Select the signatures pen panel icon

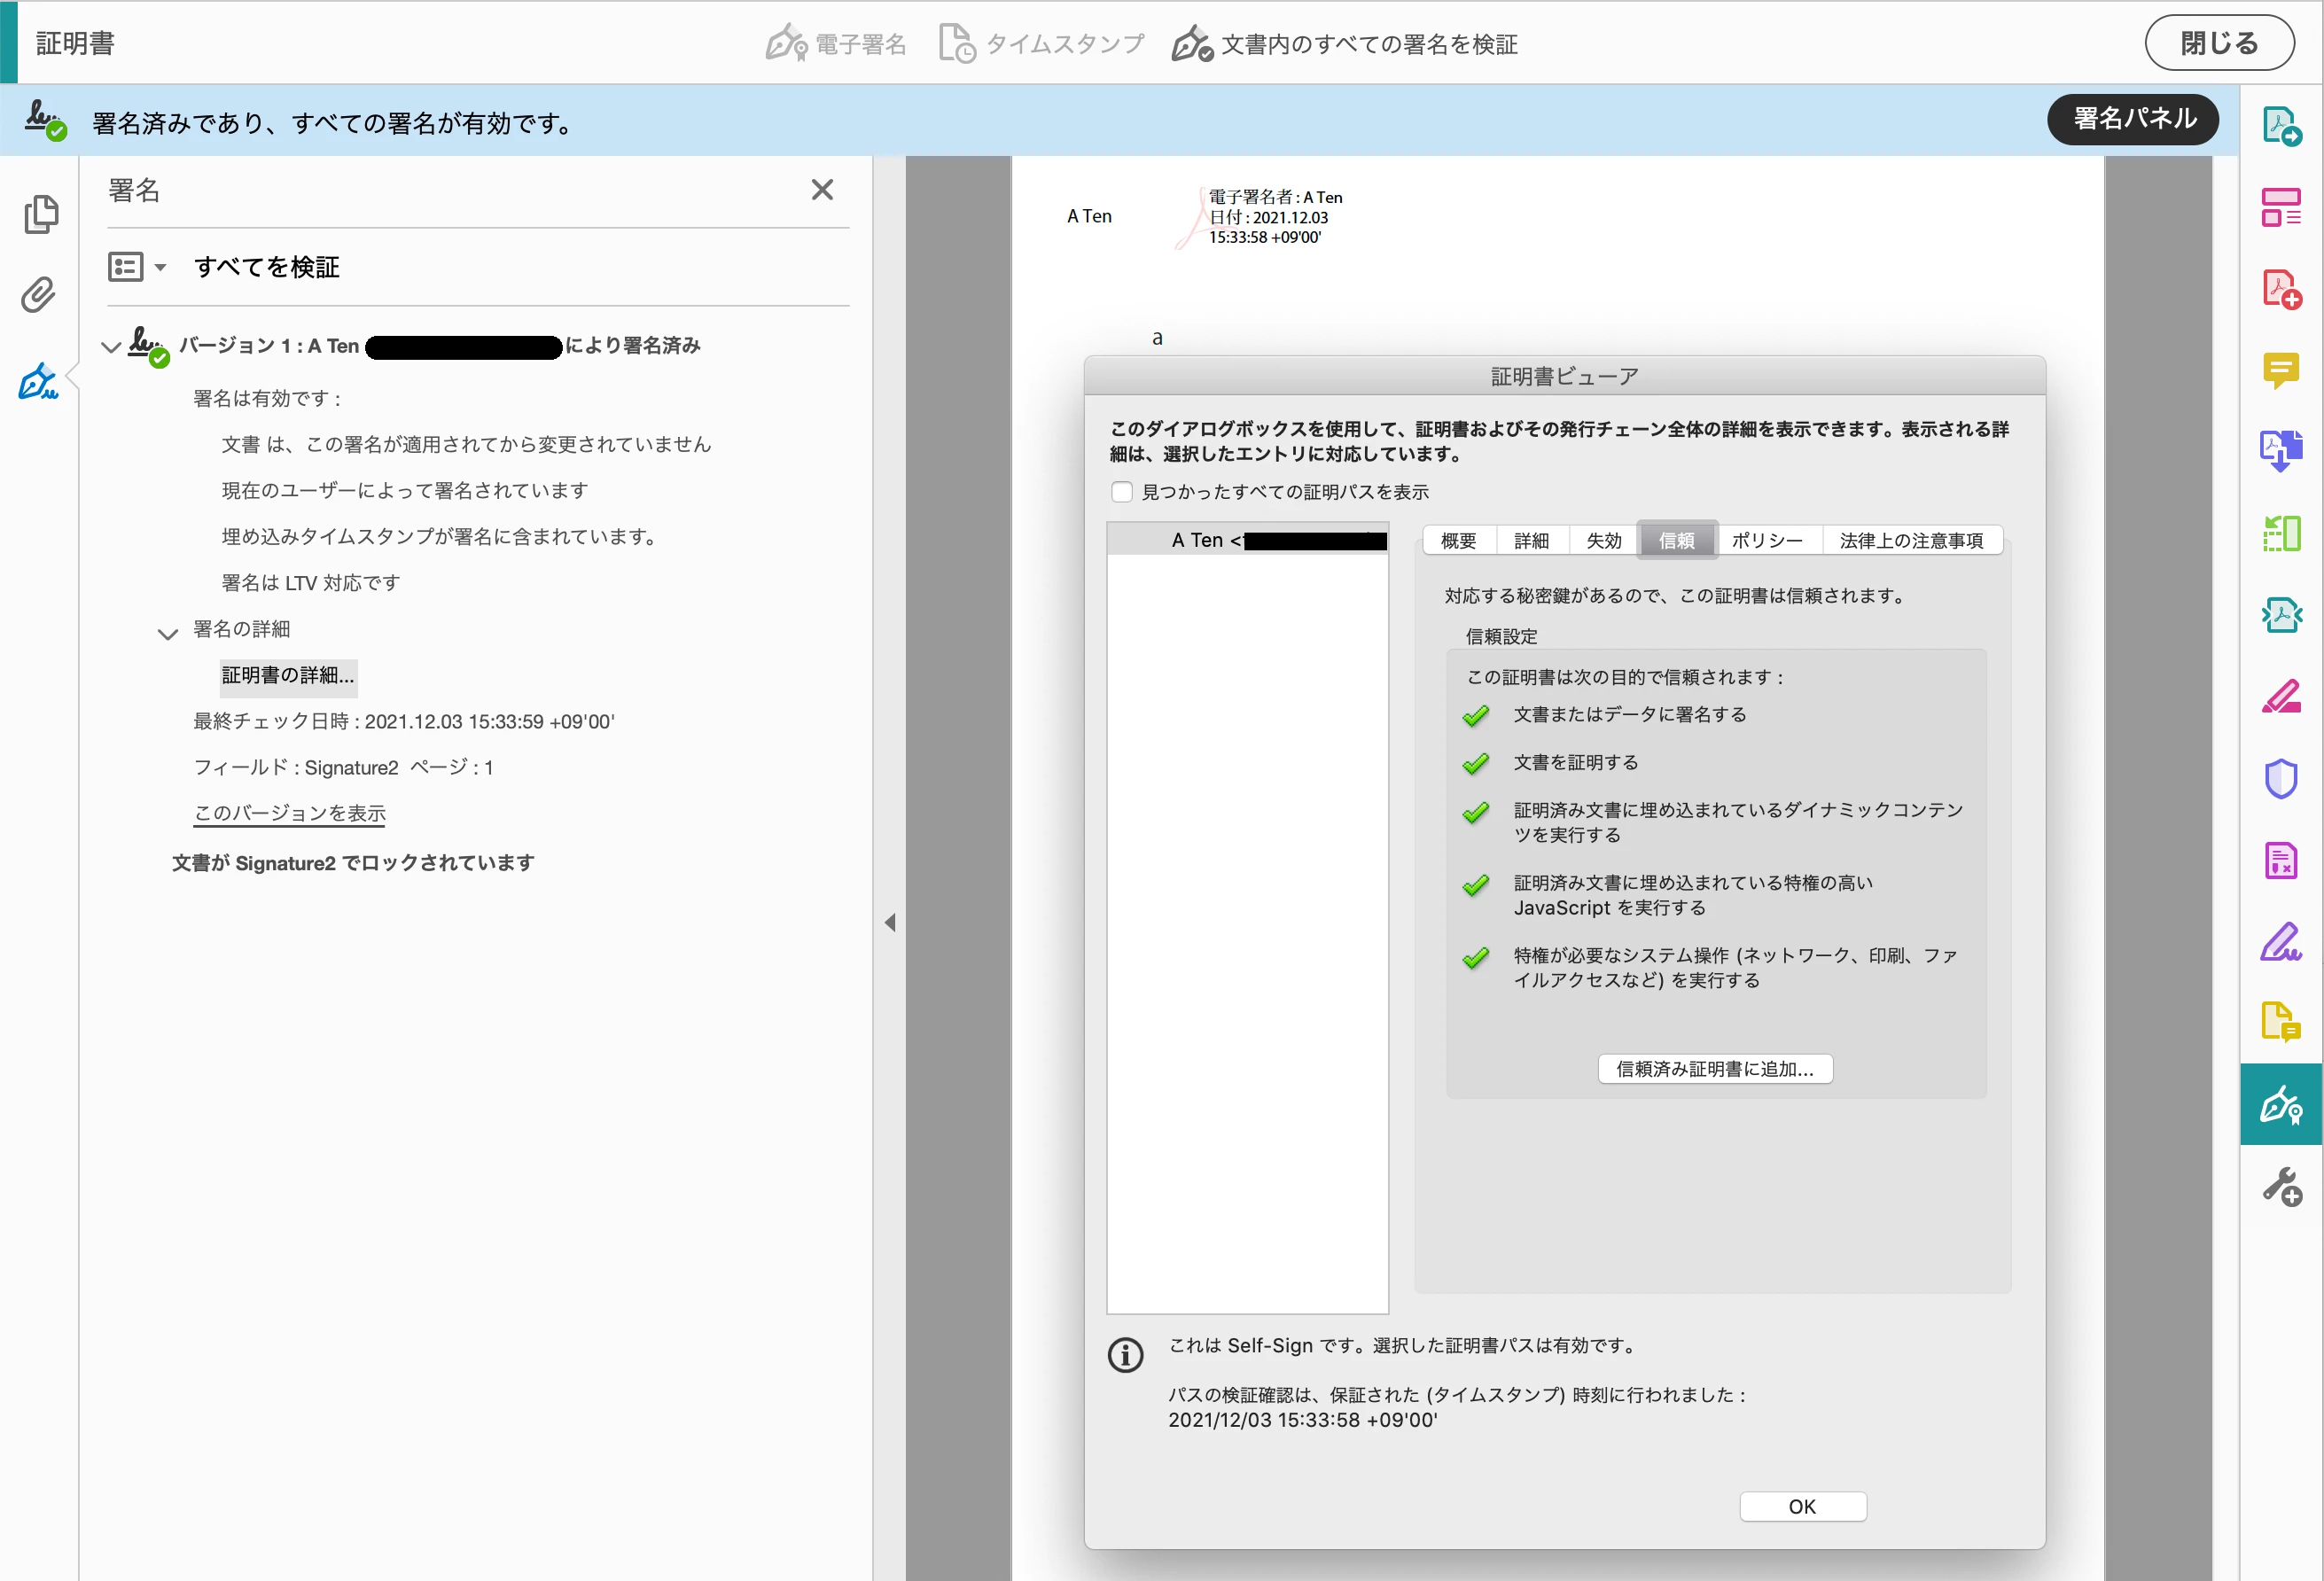[40, 382]
